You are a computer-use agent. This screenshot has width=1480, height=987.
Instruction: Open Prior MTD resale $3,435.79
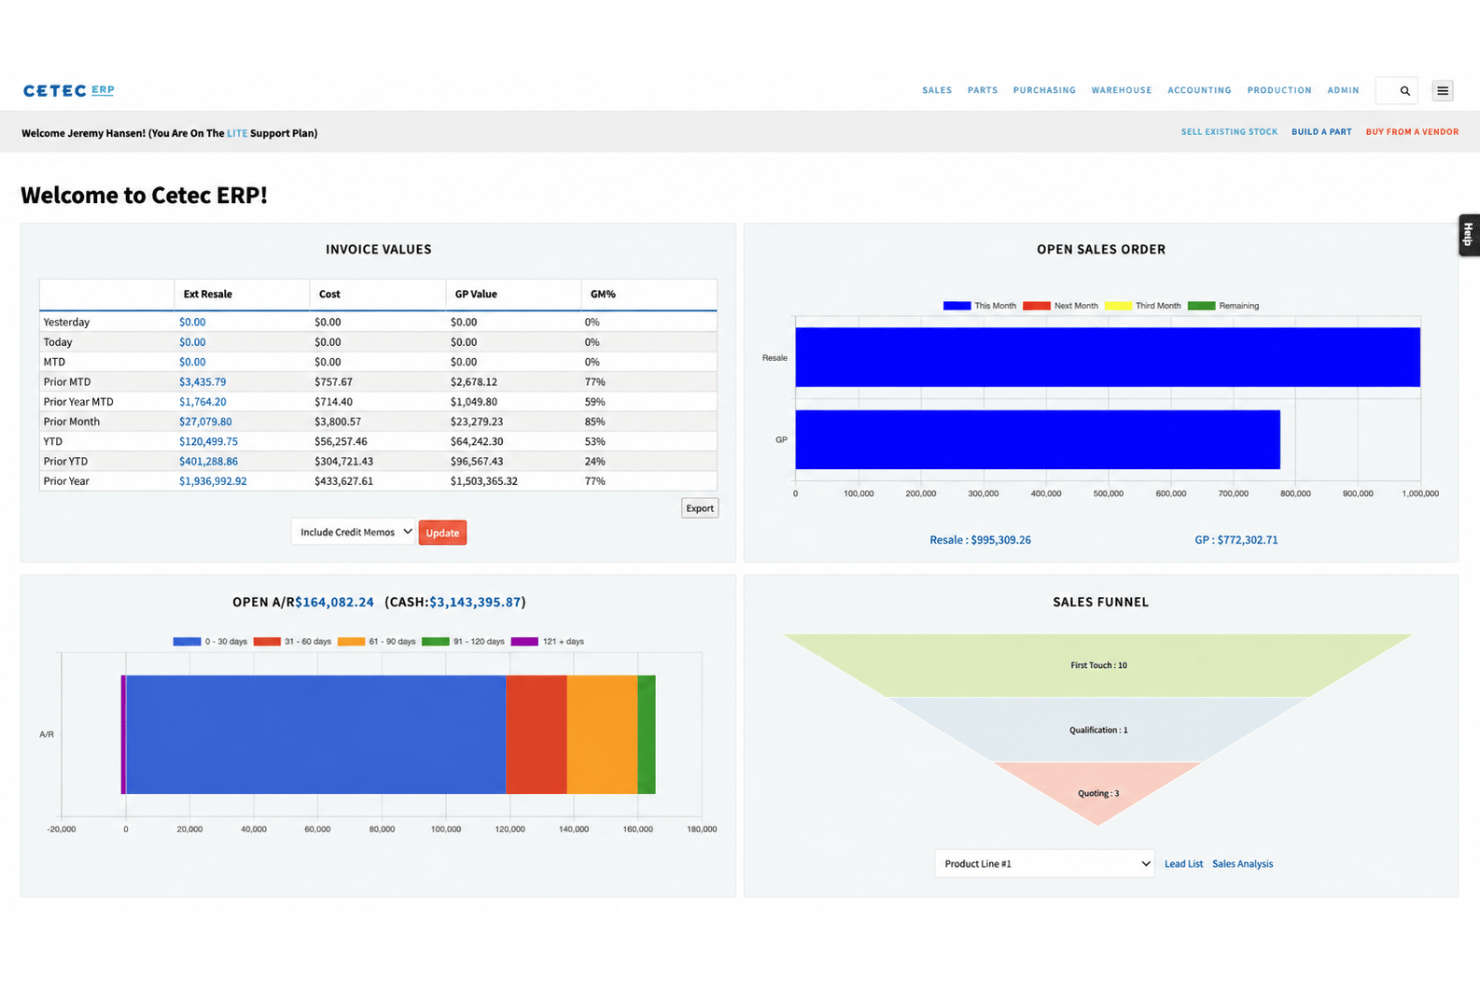click(203, 382)
